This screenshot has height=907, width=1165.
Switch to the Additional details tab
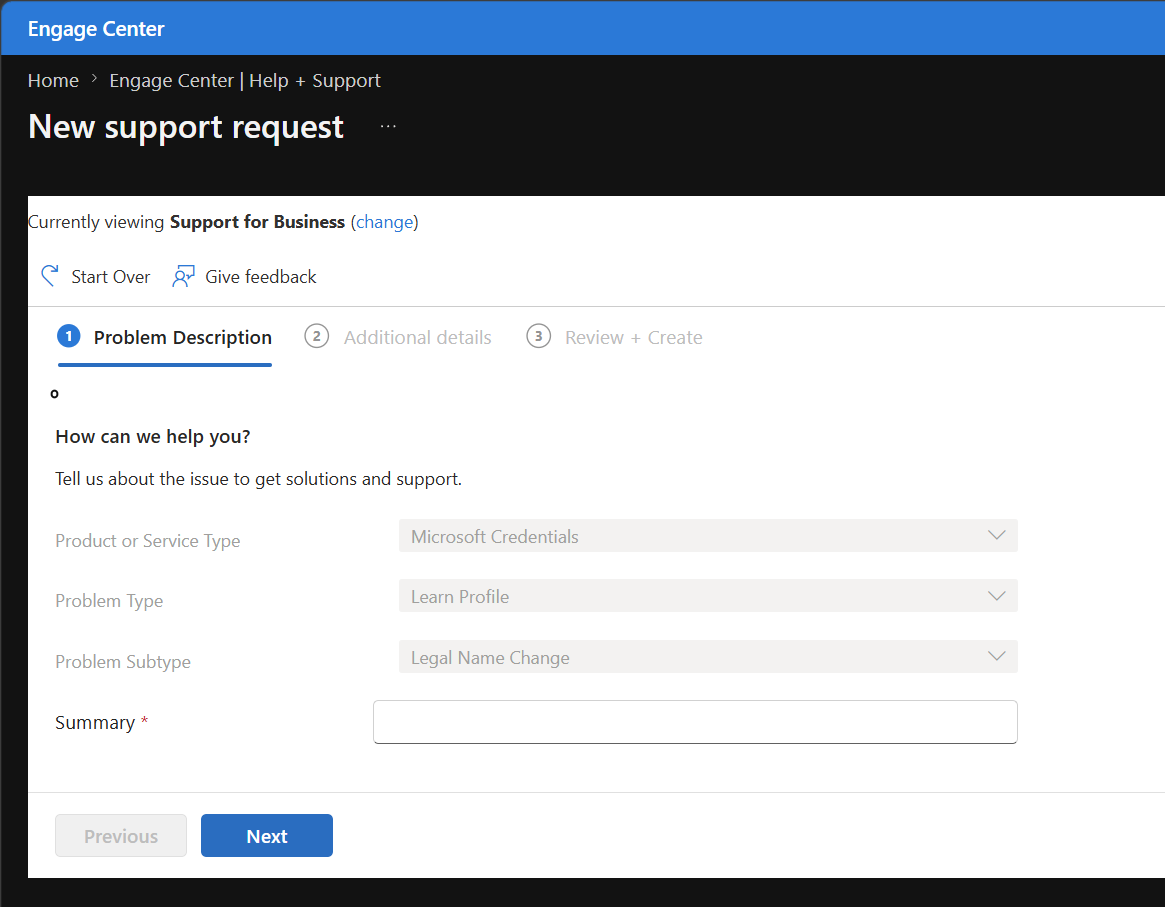(x=398, y=337)
